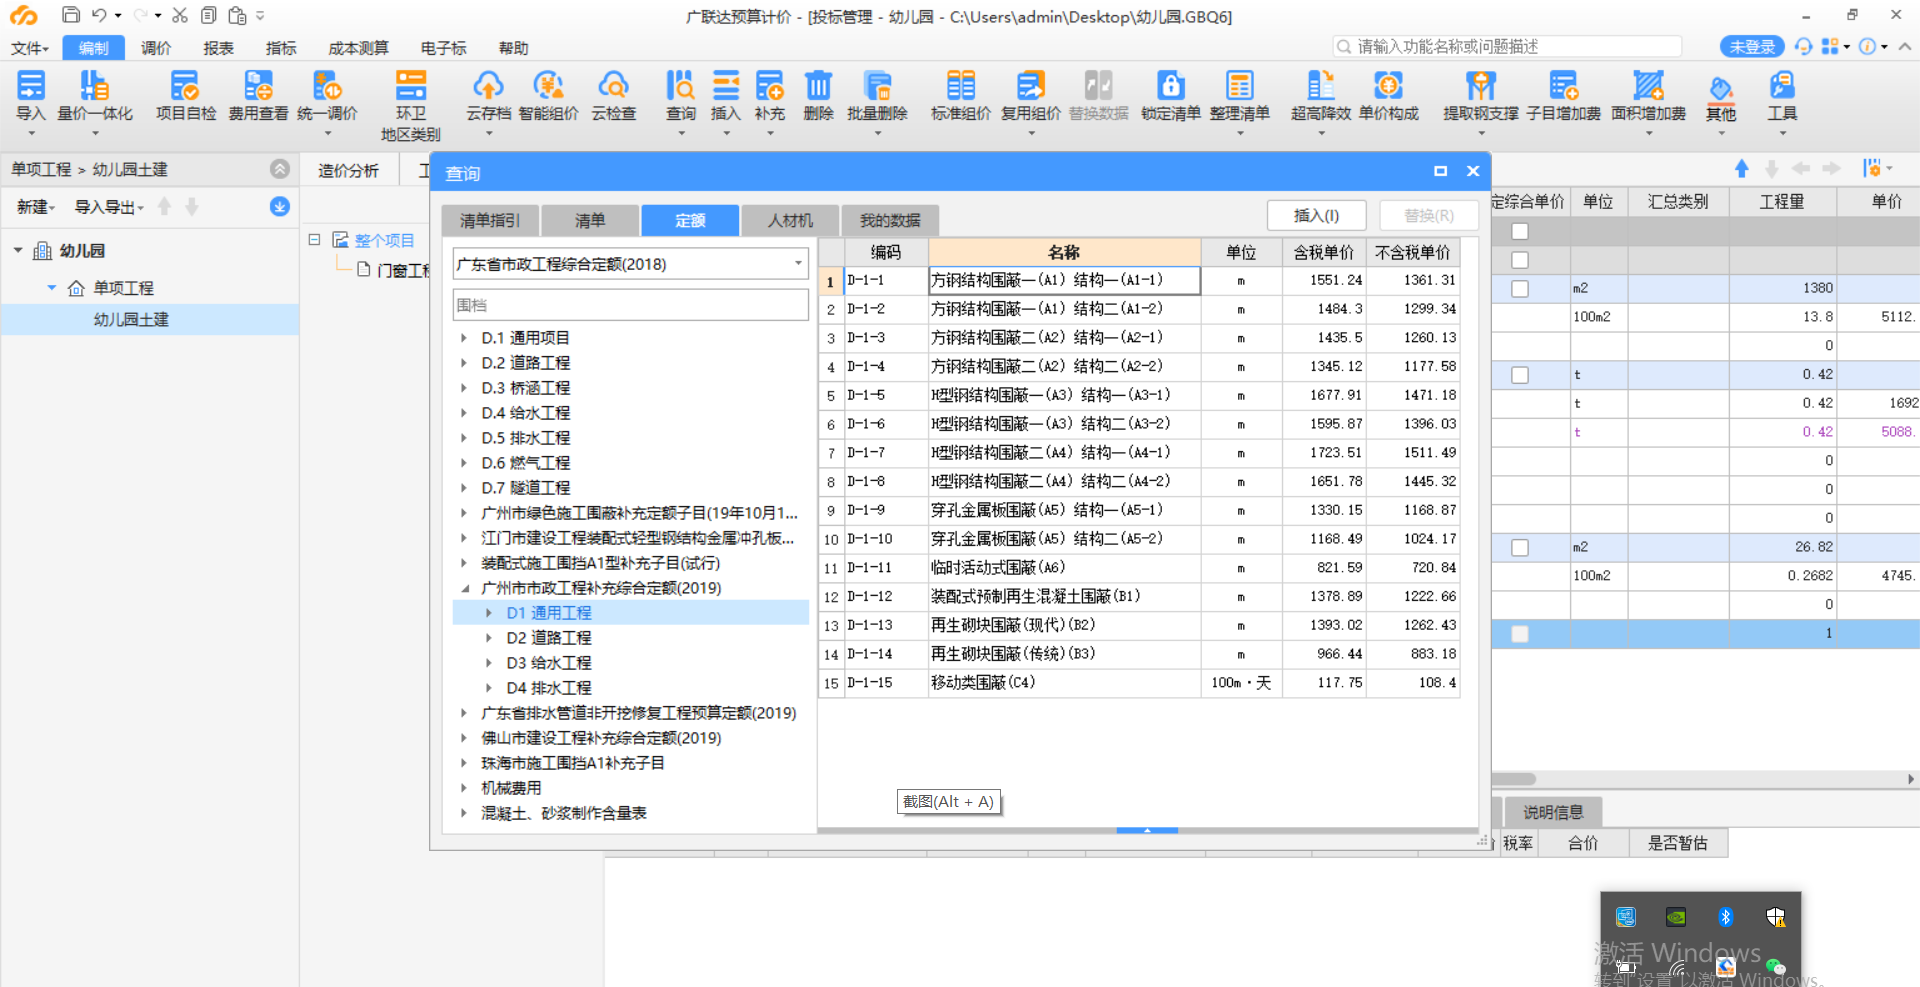Click the 未登录 login button
Viewport: 1920px width, 987px height.
(1752, 47)
